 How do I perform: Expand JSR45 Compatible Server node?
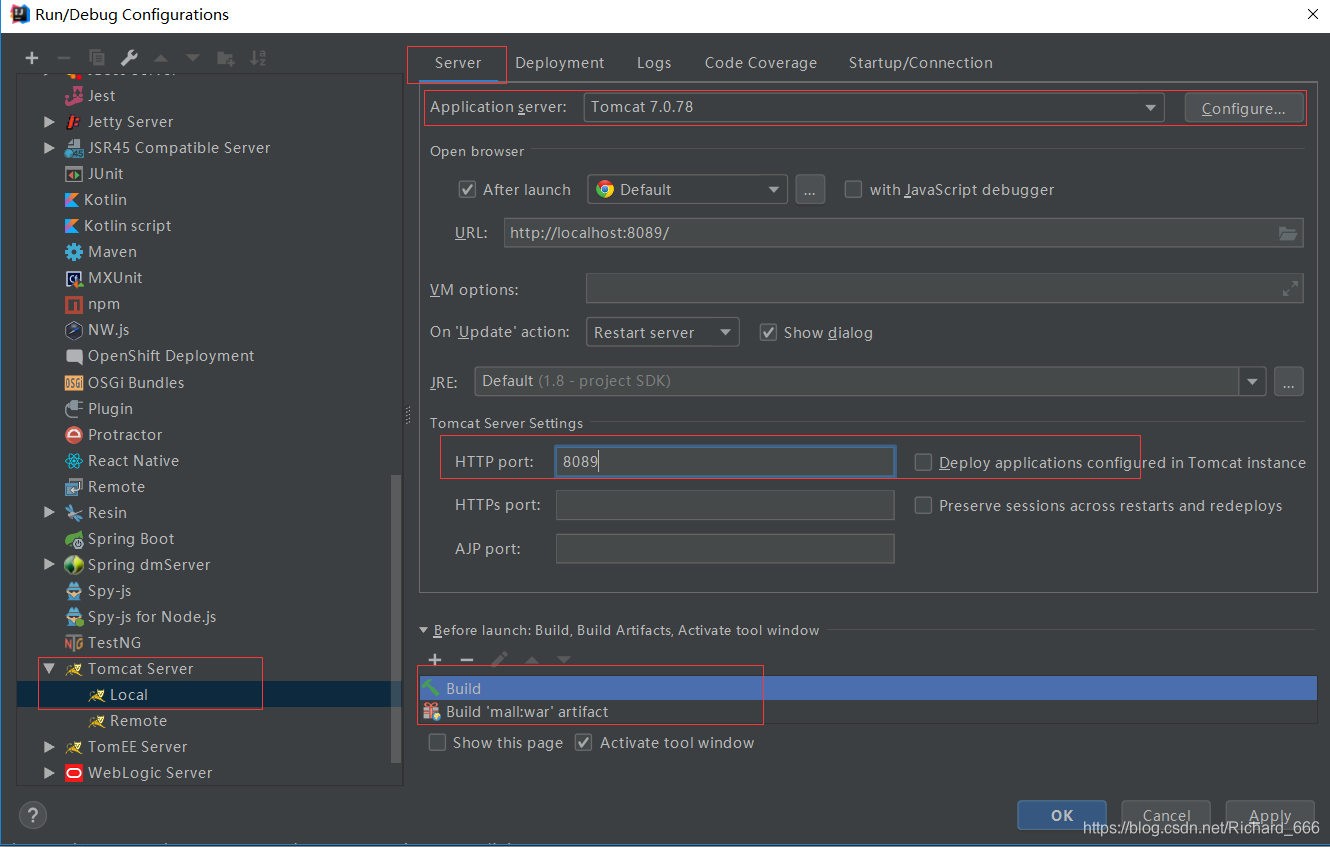(x=50, y=148)
